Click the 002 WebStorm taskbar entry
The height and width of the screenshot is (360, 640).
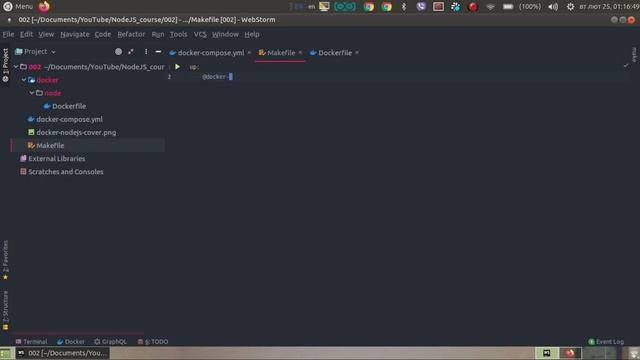pos(62,353)
